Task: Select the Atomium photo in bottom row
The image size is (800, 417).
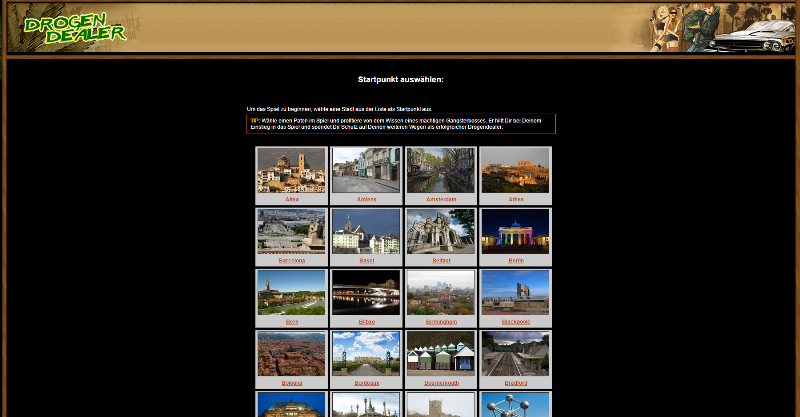Action: [515, 405]
